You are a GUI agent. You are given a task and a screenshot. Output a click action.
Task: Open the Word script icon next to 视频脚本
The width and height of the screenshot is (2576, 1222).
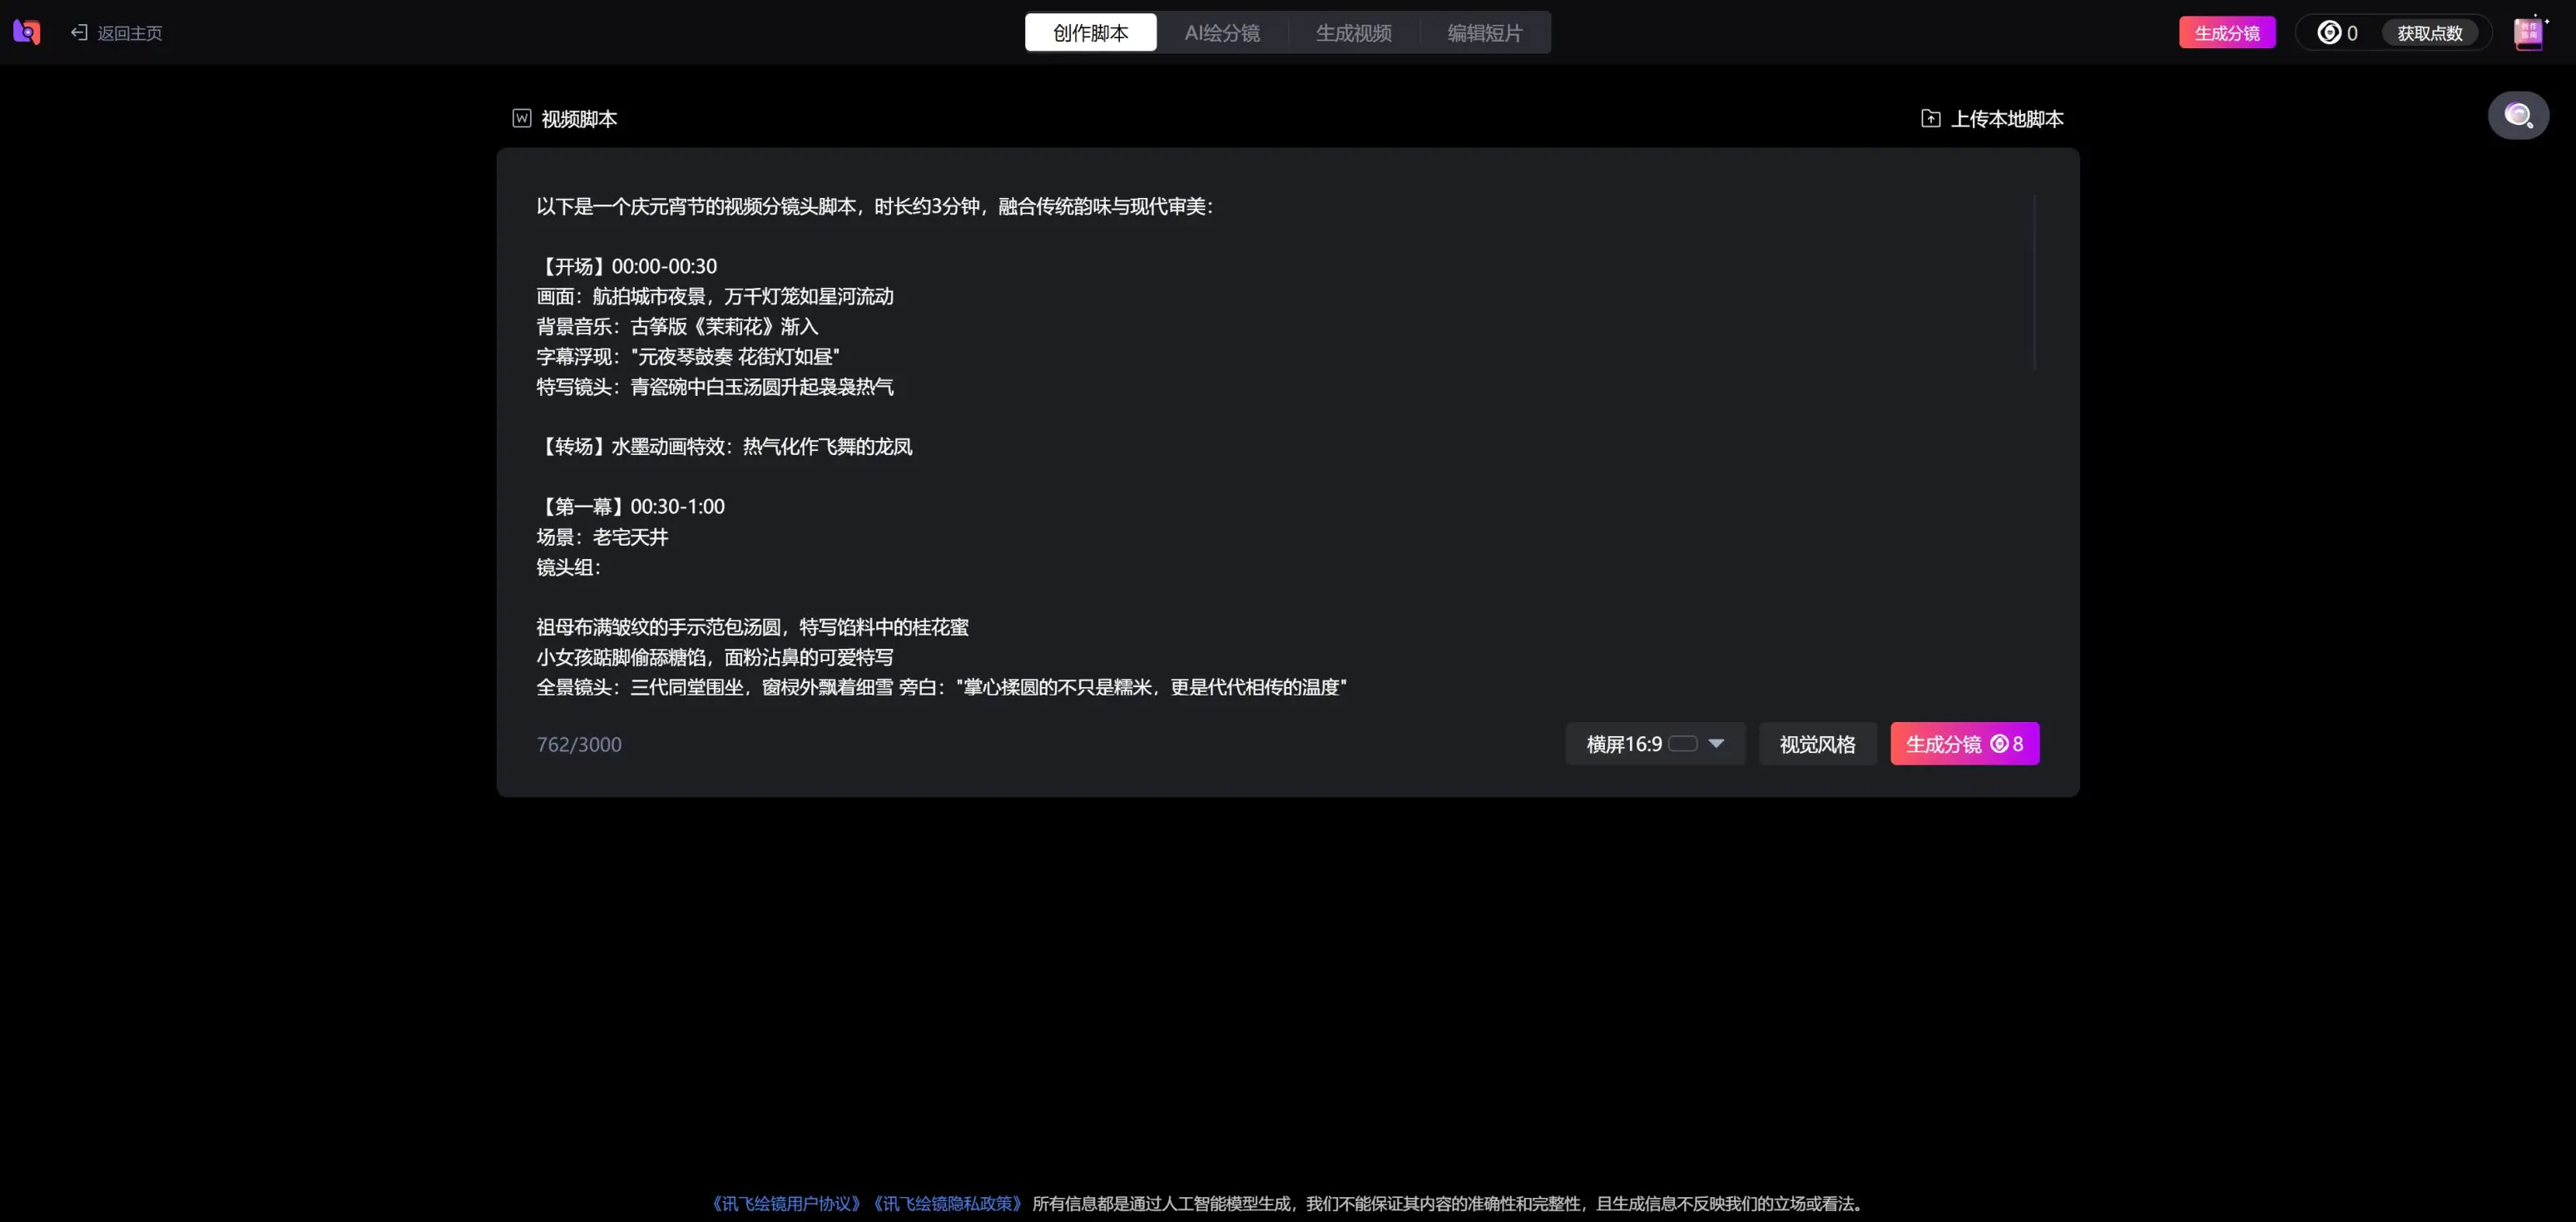click(521, 118)
